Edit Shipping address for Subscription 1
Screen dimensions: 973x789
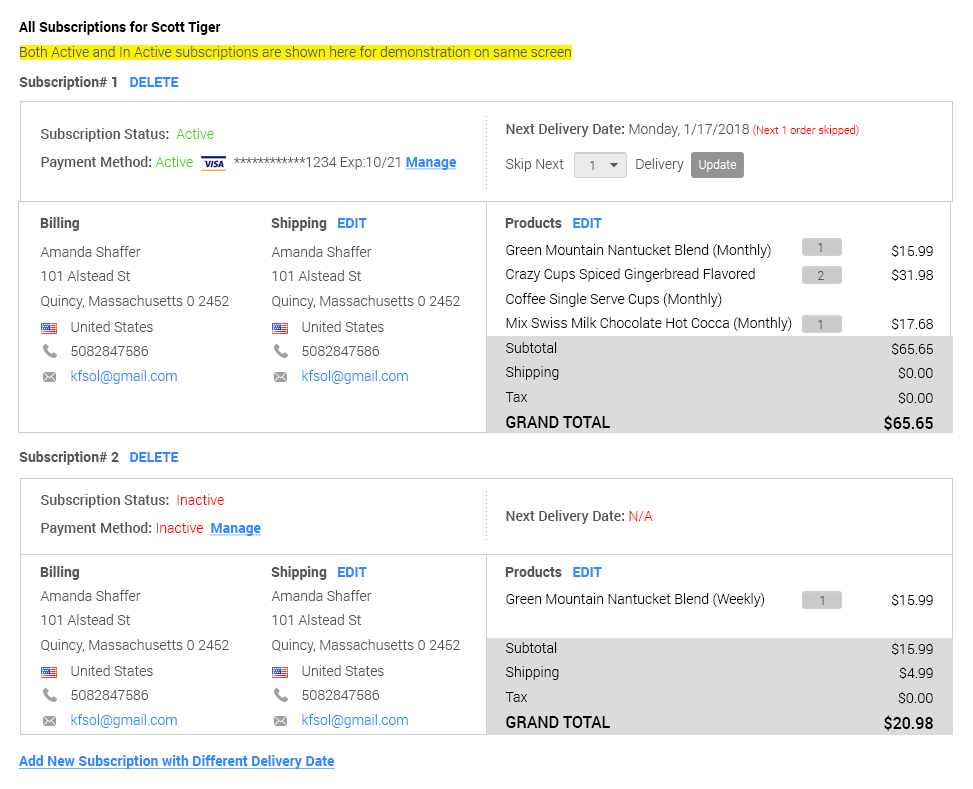352,224
